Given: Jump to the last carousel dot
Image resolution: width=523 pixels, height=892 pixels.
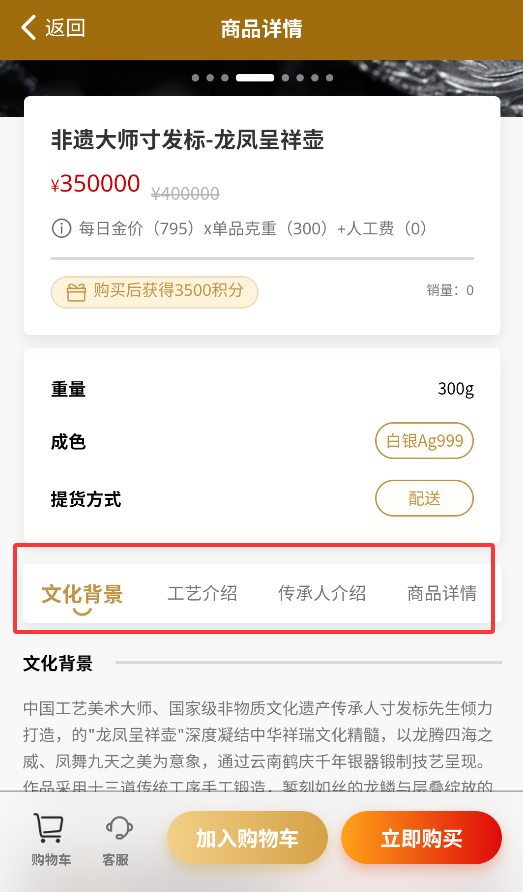Looking at the screenshot, I should coord(330,77).
